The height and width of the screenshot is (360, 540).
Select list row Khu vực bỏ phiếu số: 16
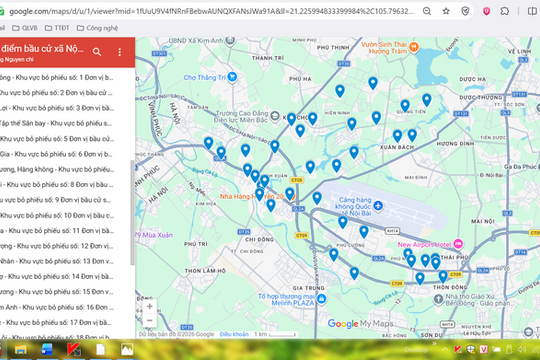tap(65, 307)
